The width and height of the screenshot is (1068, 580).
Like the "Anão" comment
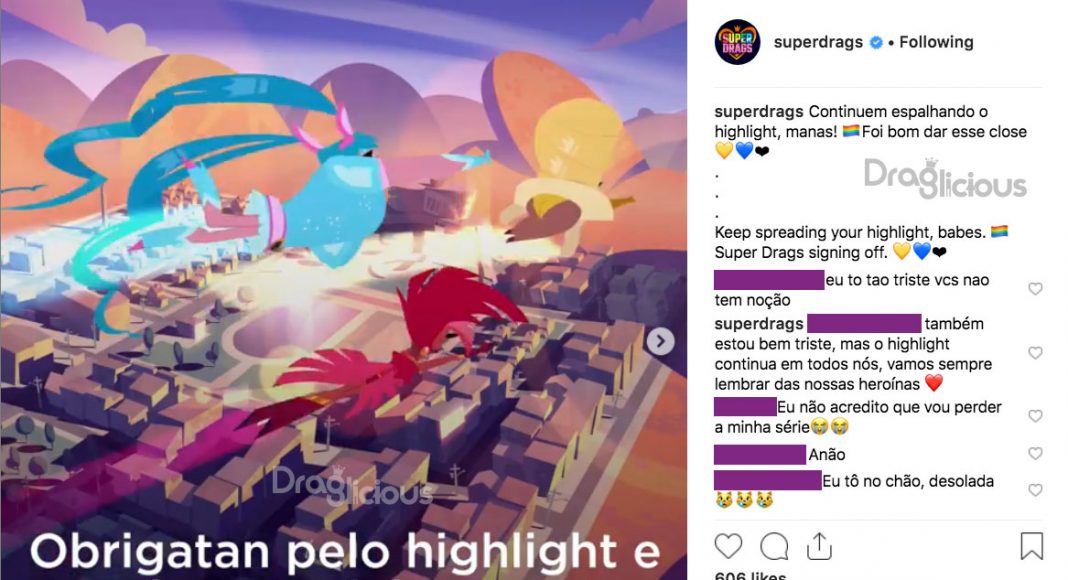(x=1035, y=453)
